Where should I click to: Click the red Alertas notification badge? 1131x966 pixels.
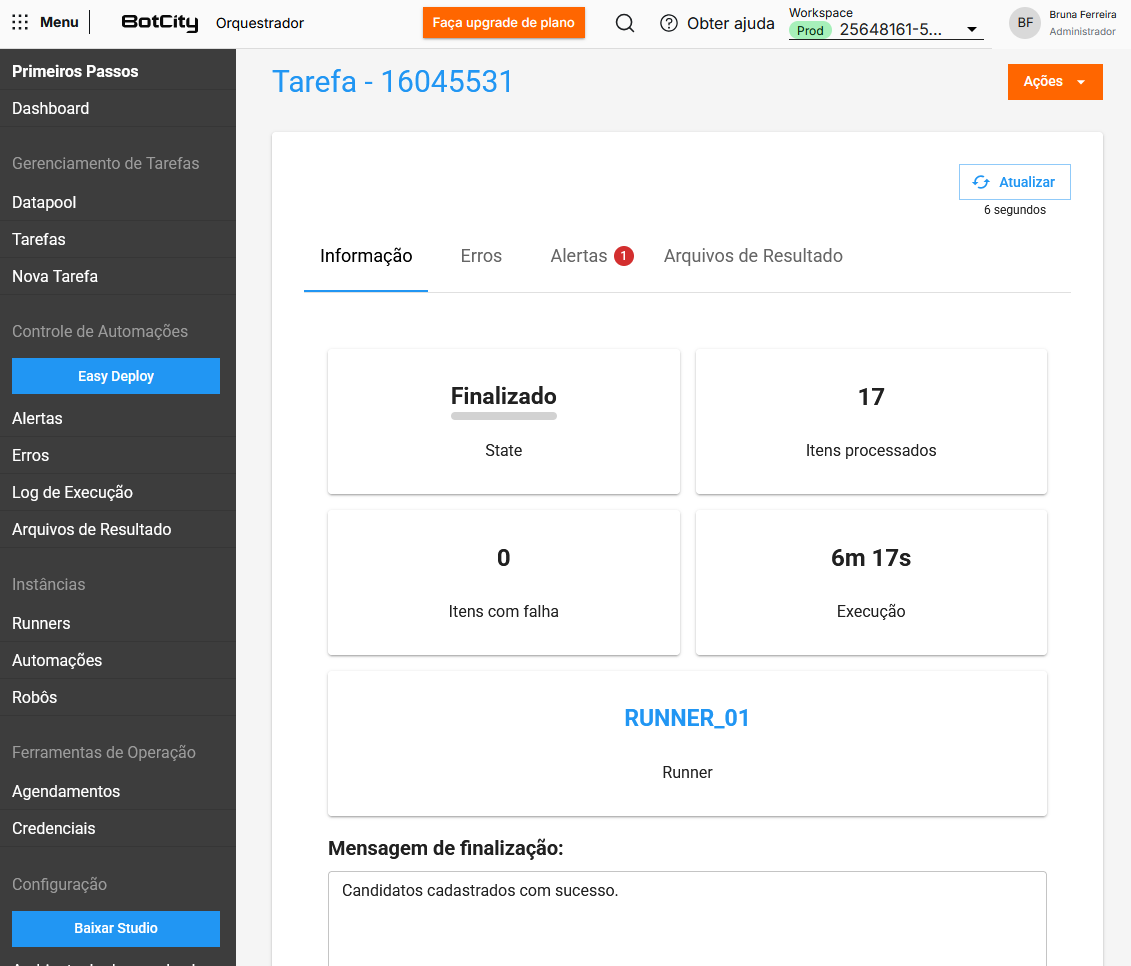click(x=624, y=256)
